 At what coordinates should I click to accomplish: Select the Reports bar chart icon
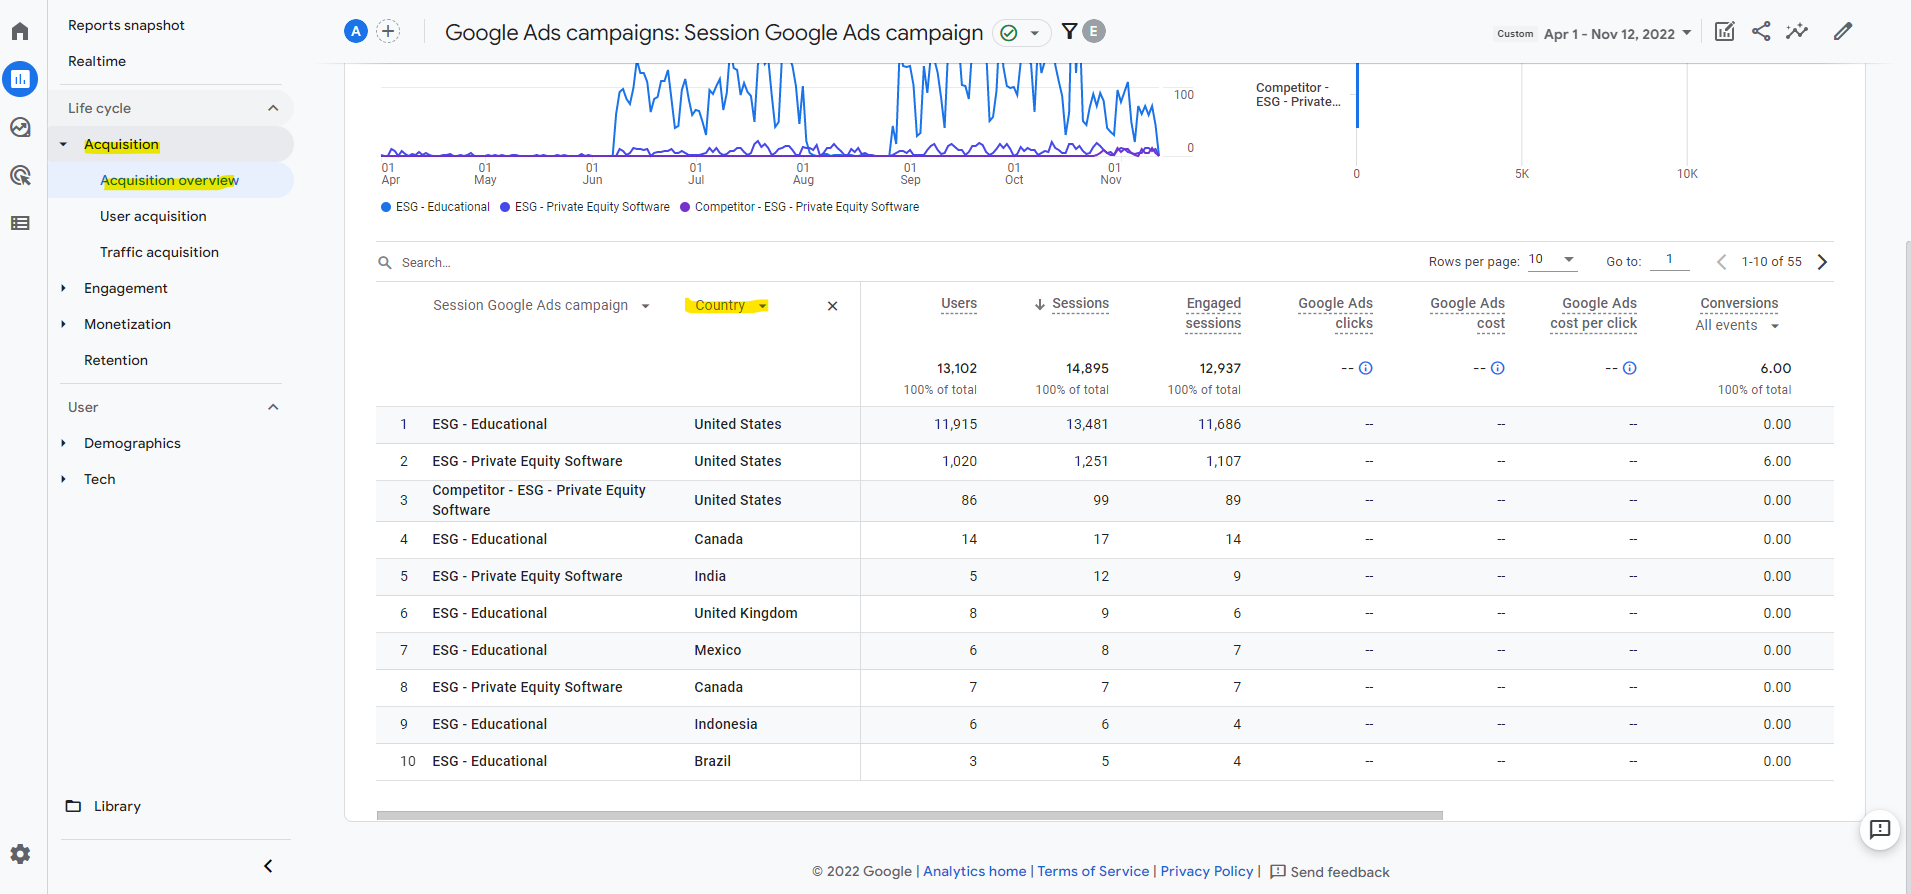[20, 79]
